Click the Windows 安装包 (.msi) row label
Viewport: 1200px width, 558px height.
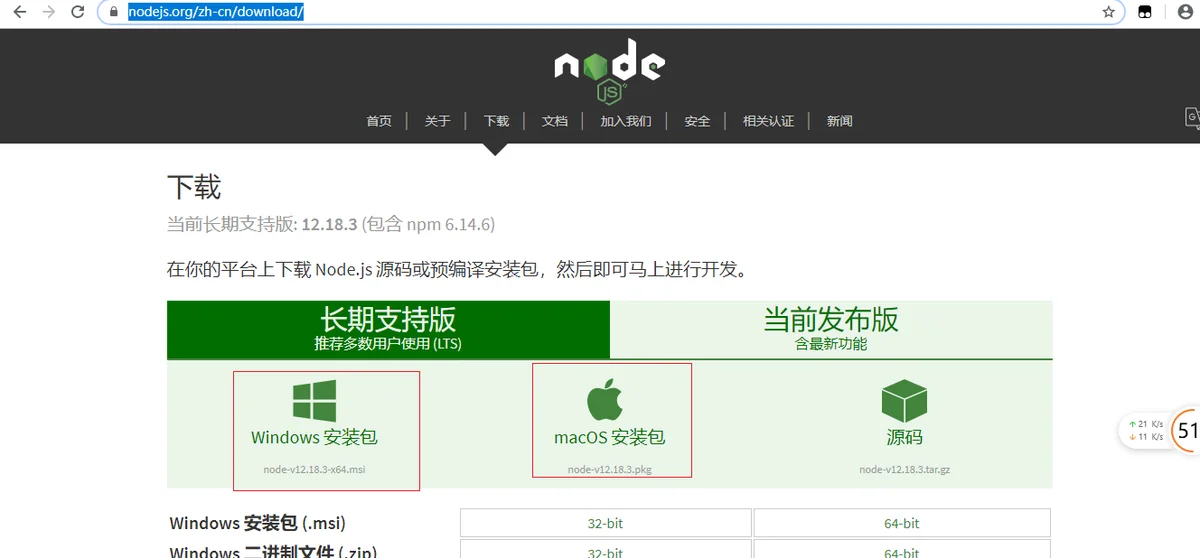pos(257,523)
